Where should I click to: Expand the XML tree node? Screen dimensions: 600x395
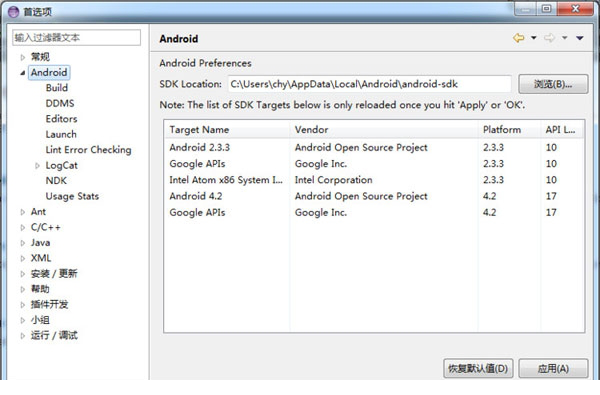pyautogui.click(x=23, y=259)
